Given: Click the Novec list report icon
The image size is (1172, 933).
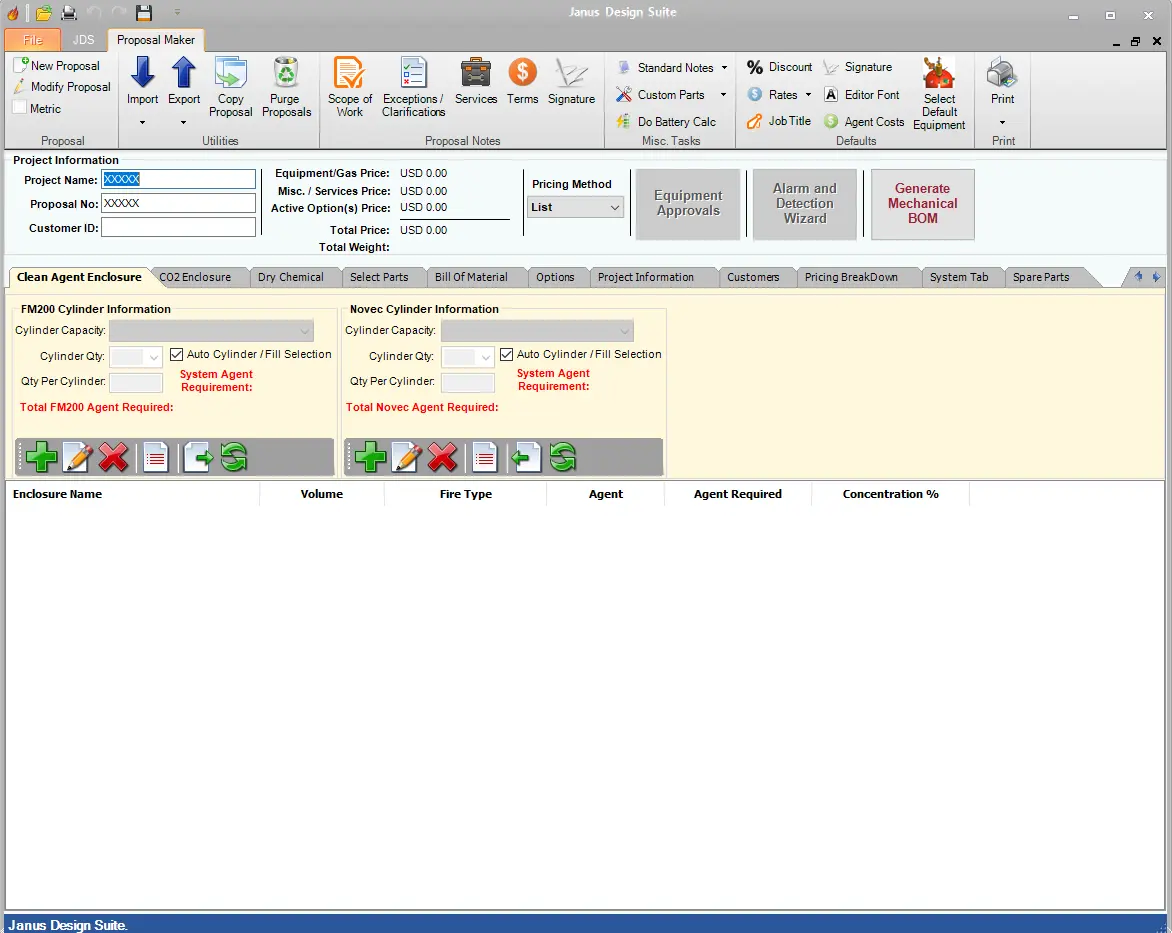Looking at the screenshot, I should (484, 458).
